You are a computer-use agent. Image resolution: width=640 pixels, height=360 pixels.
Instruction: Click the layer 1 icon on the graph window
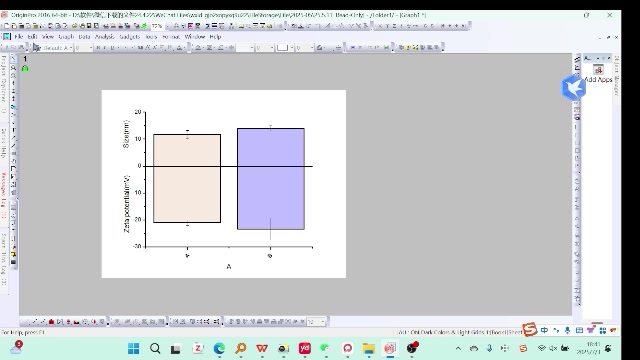click(25, 59)
